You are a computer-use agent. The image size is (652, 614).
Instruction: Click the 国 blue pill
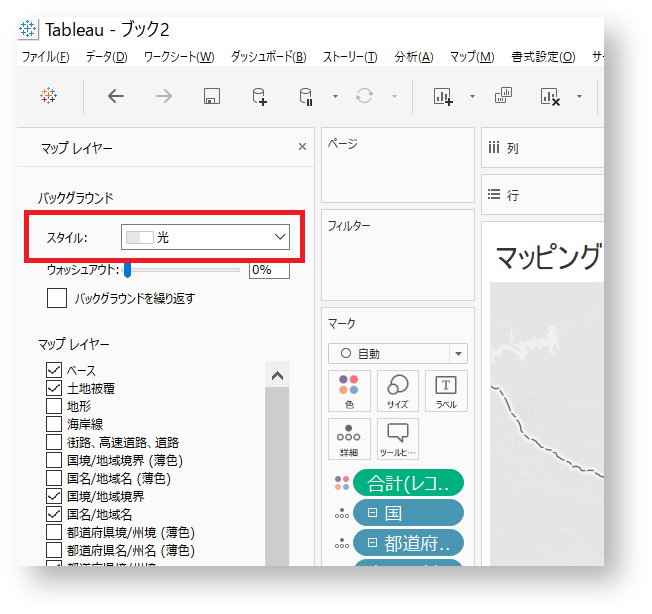(408, 513)
